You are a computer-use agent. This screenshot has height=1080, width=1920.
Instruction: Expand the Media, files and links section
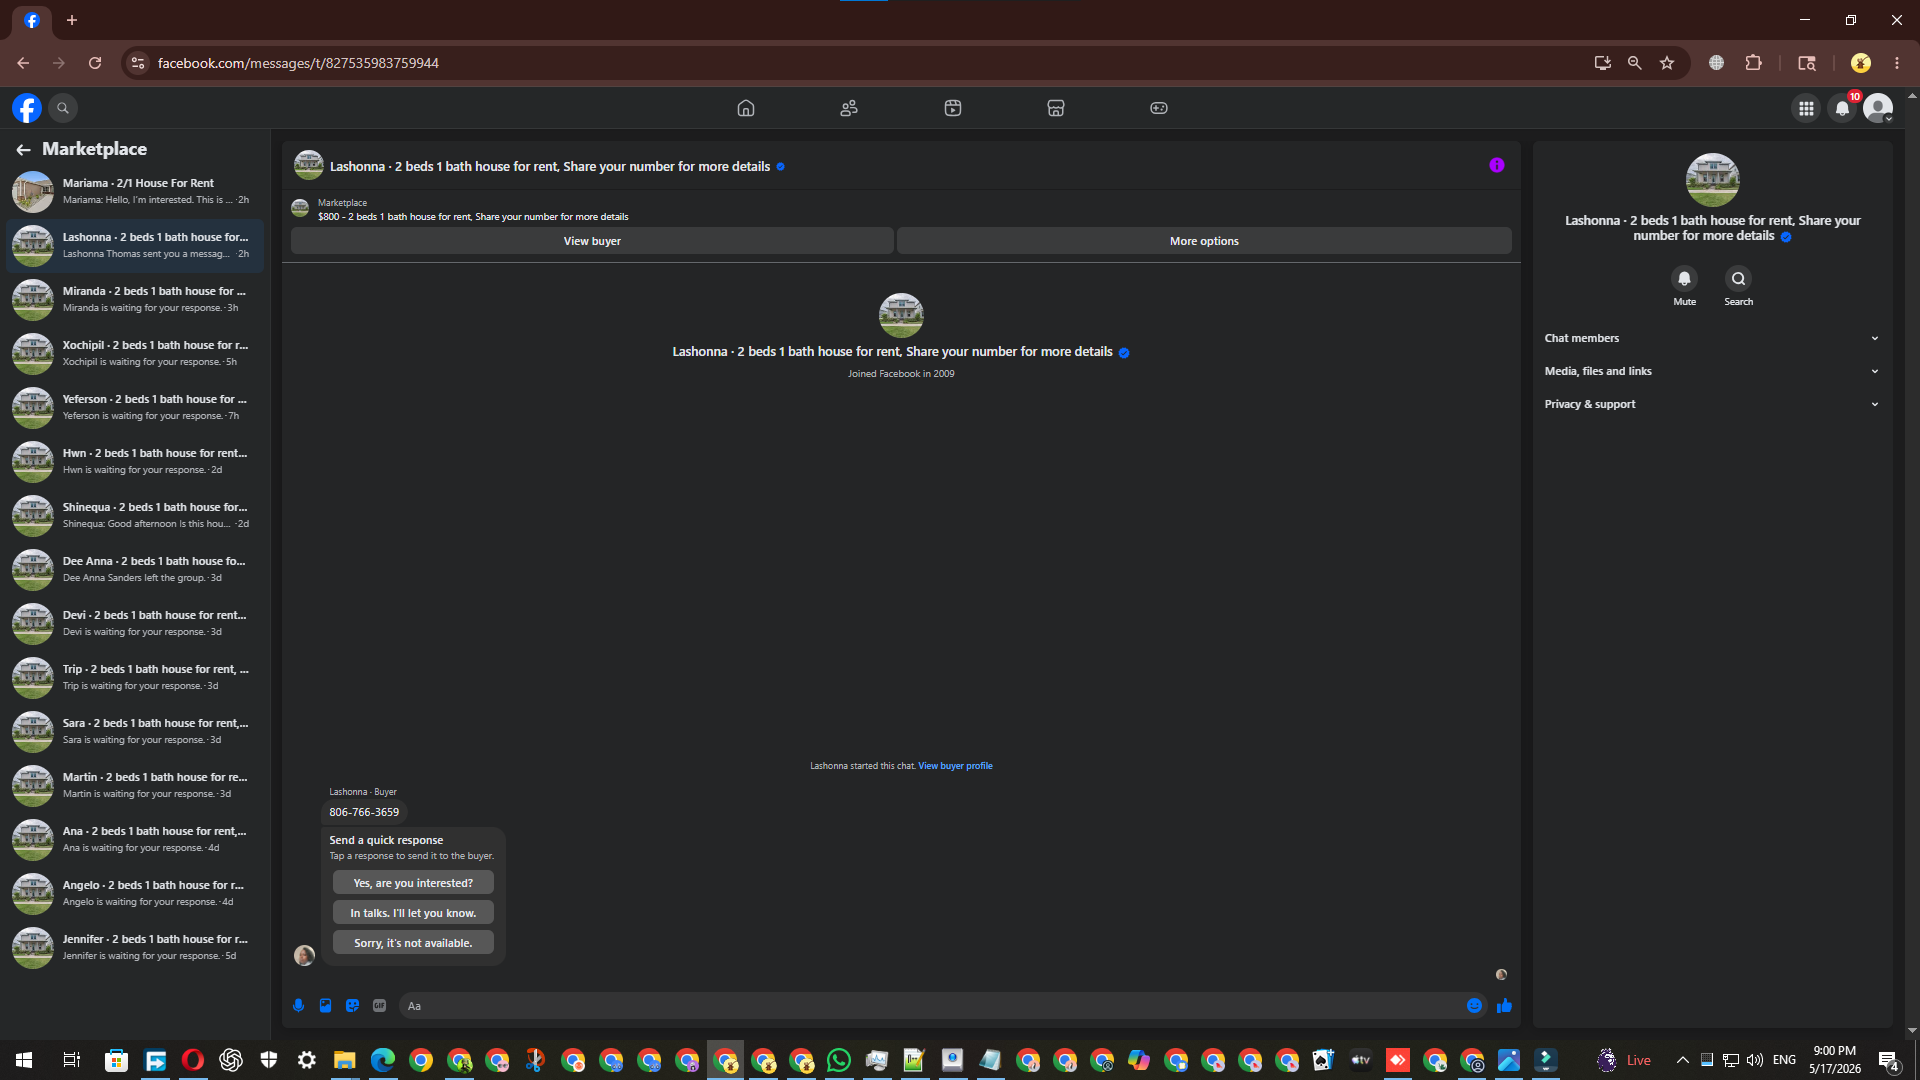(x=1712, y=371)
